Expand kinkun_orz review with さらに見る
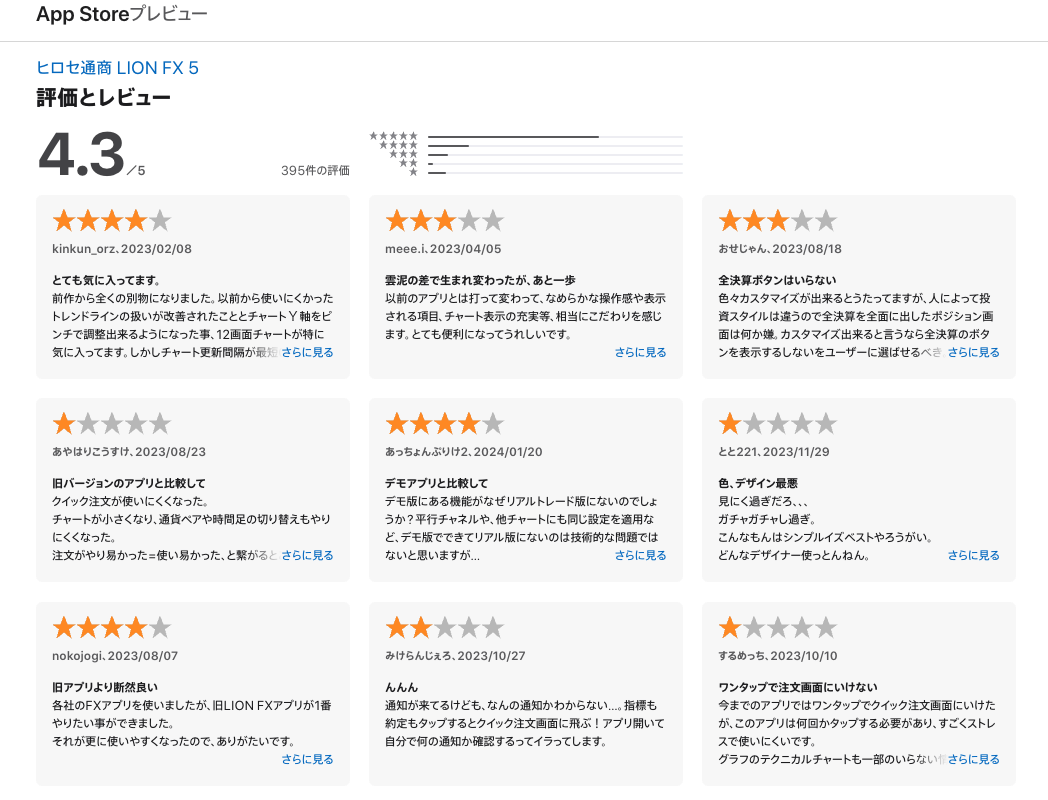Viewport: 1048px width, 800px height. pyautogui.click(x=307, y=352)
